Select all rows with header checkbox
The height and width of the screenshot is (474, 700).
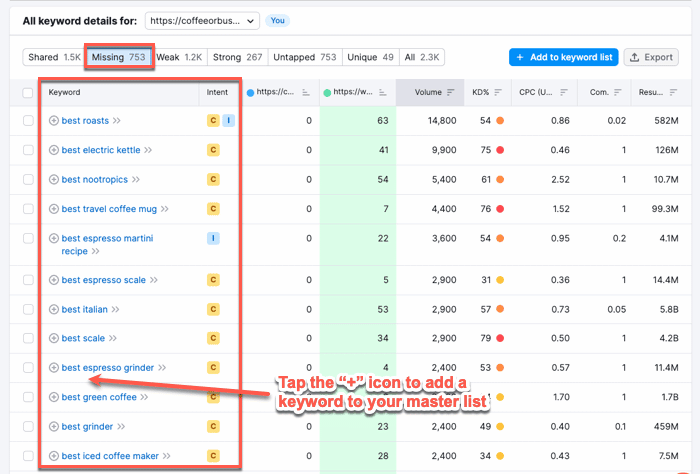28,93
